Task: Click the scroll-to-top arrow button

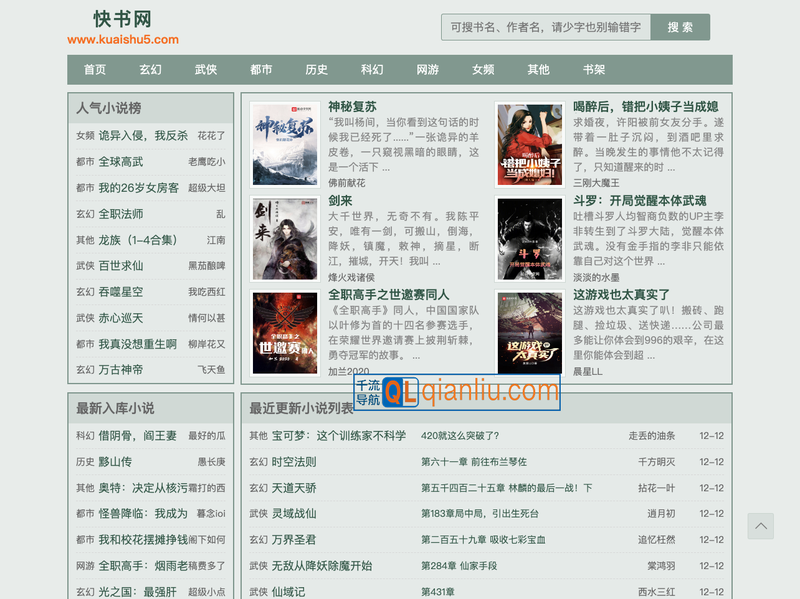Action: coord(761,526)
